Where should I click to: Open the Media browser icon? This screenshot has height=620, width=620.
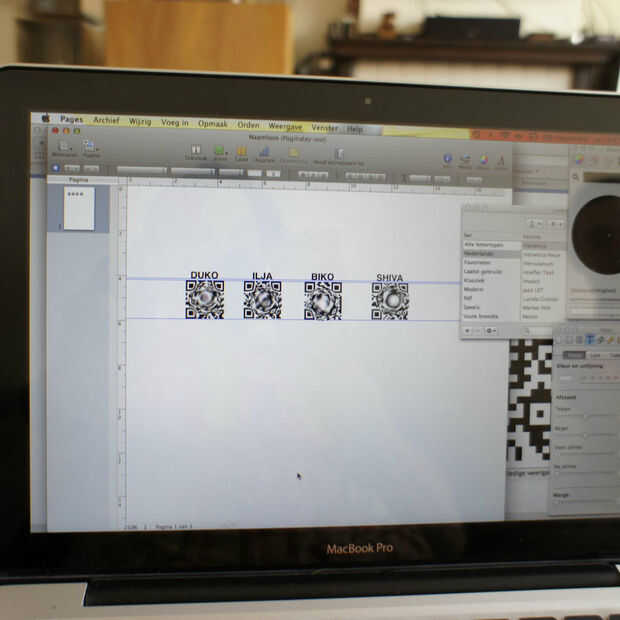coord(465,161)
